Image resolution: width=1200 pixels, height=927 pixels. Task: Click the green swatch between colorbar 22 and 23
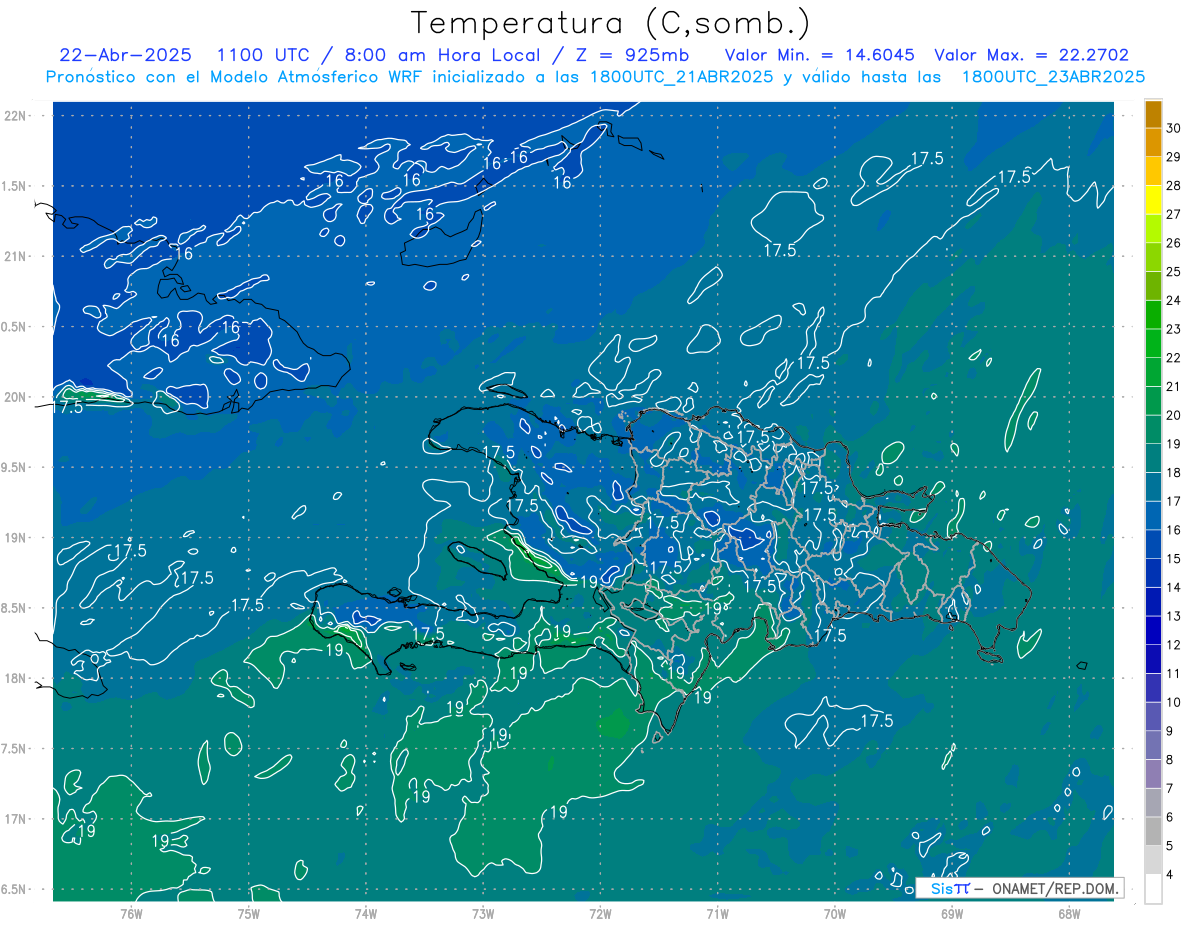click(1153, 344)
